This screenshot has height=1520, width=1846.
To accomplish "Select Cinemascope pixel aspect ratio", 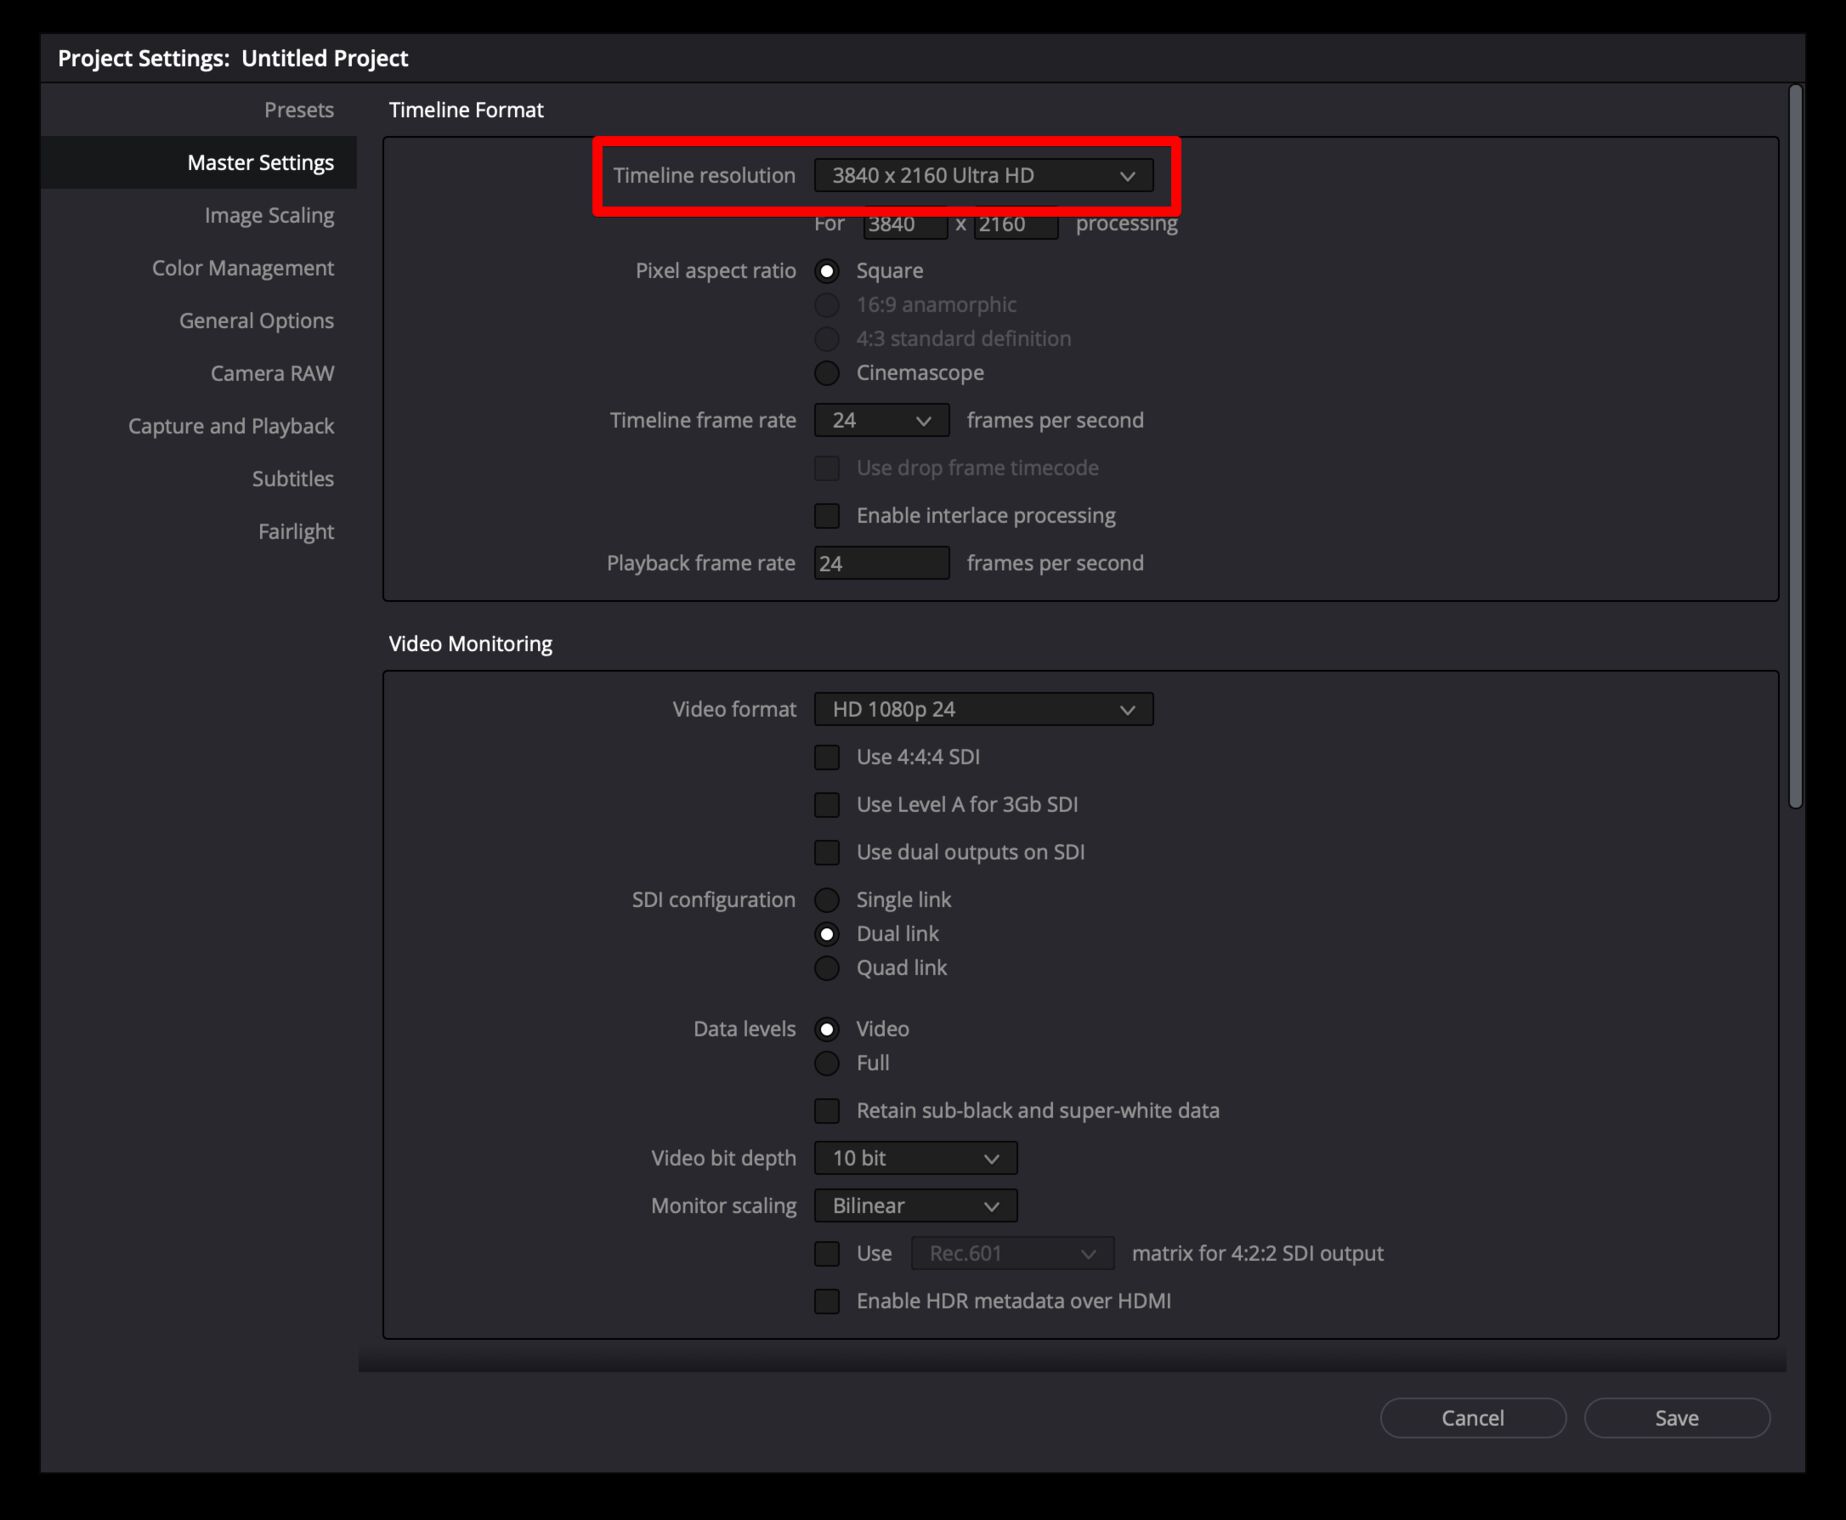I will tap(827, 373).
